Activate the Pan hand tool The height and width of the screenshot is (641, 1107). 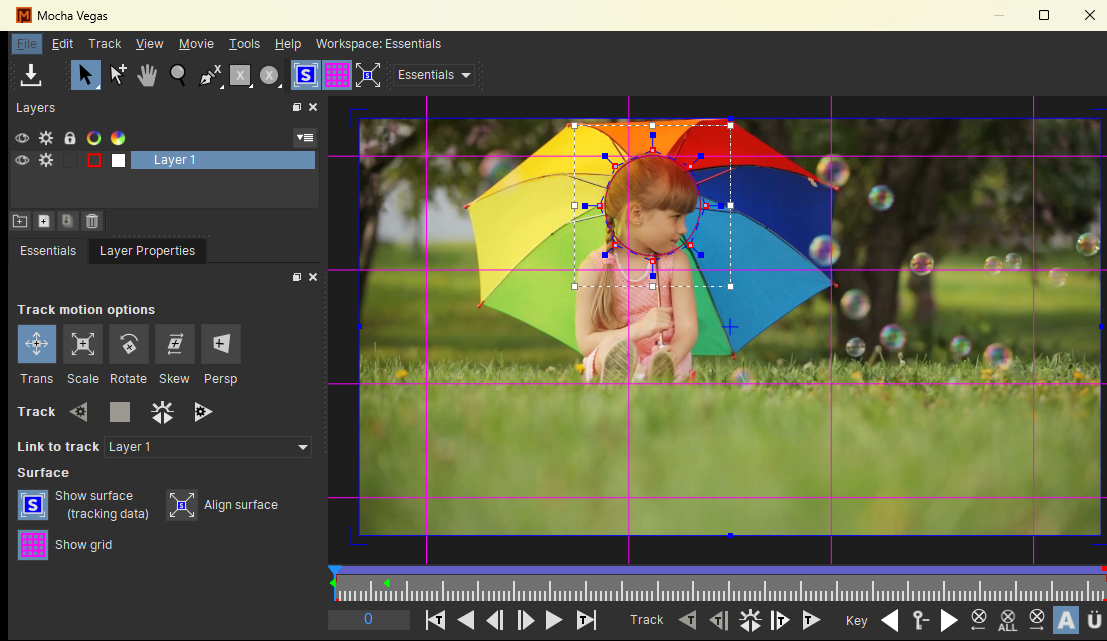tap(147, 75)
